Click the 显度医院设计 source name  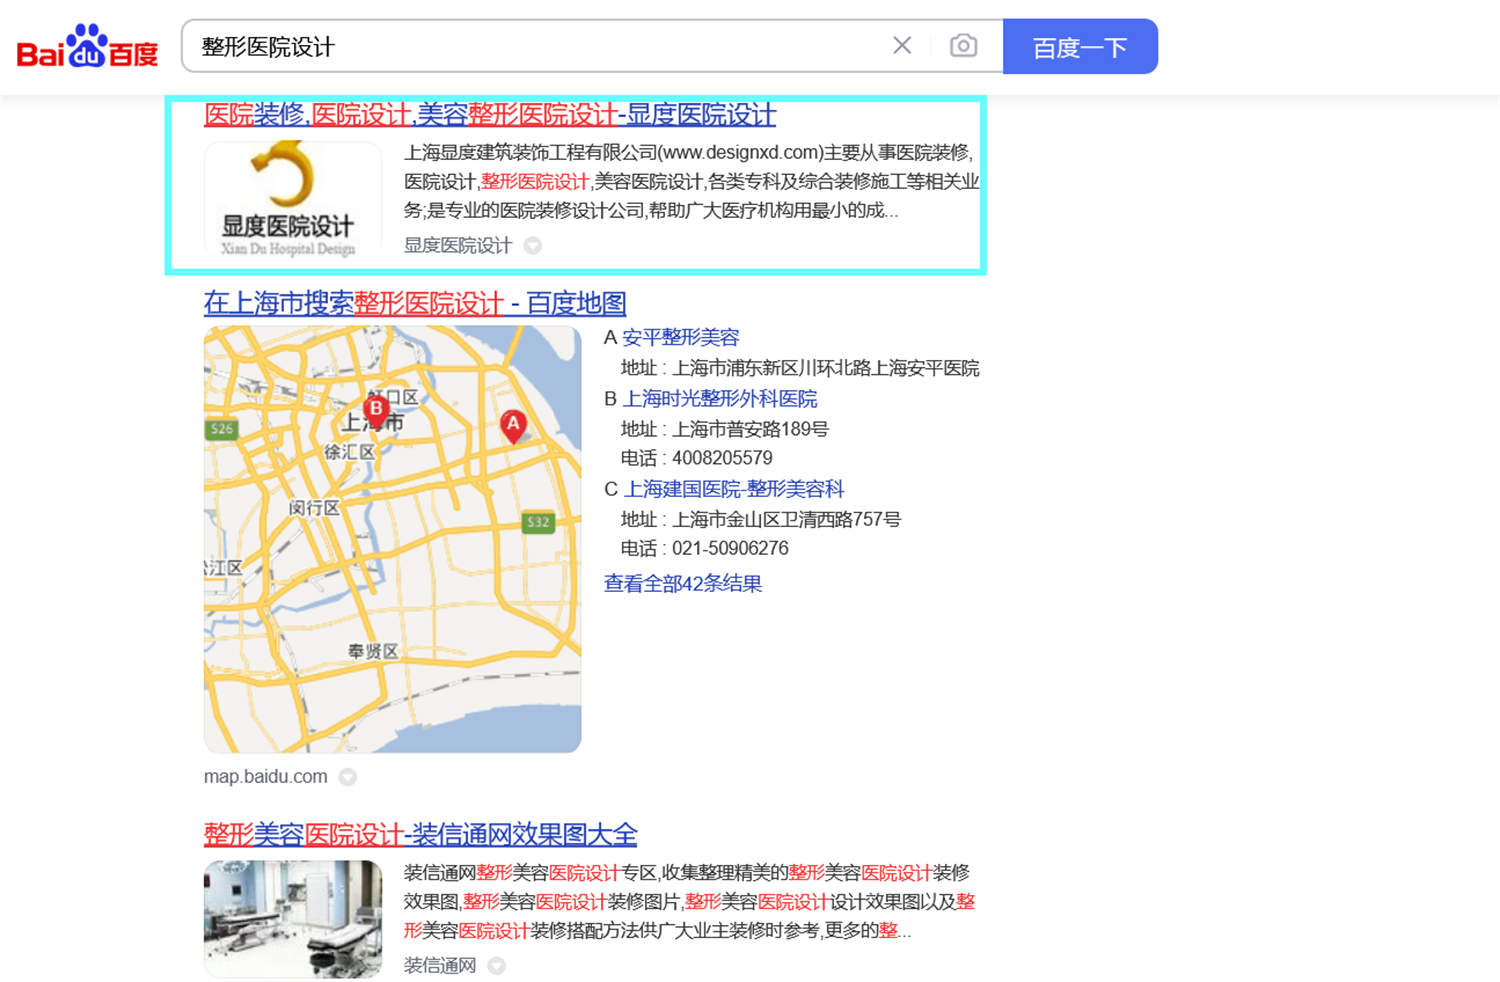(458, 245)
